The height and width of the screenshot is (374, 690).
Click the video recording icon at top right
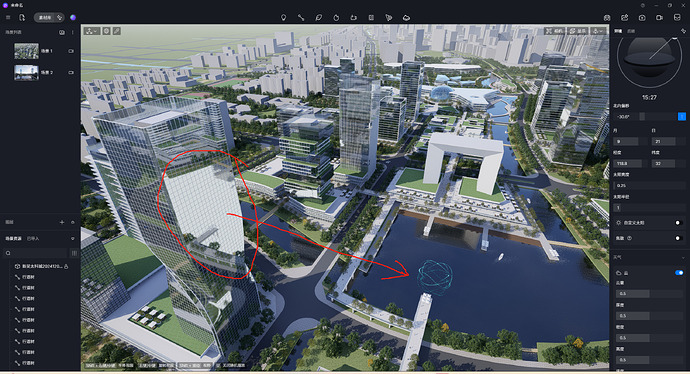click(659, 18)
